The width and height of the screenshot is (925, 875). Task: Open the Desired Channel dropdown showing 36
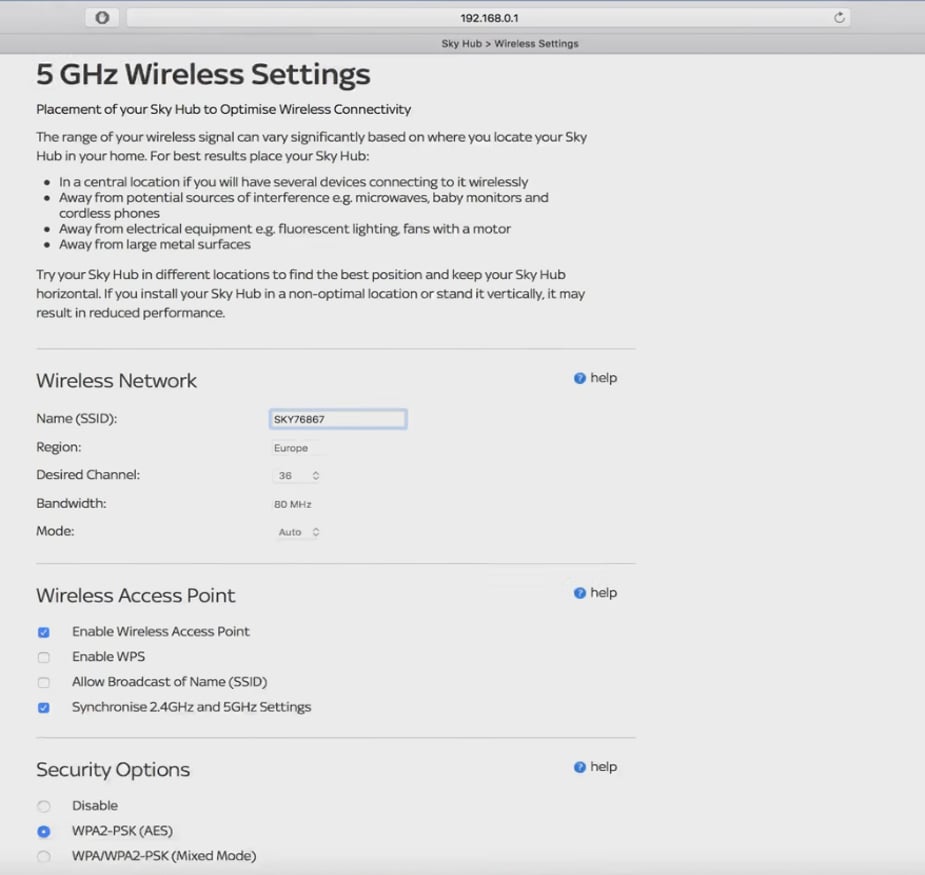(297, 476)
